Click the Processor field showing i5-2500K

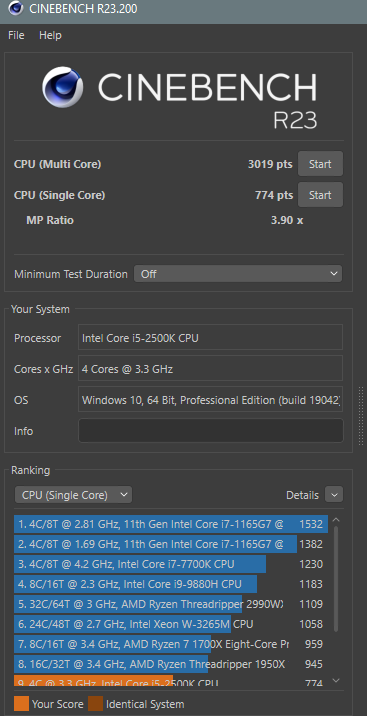[210, 338]
